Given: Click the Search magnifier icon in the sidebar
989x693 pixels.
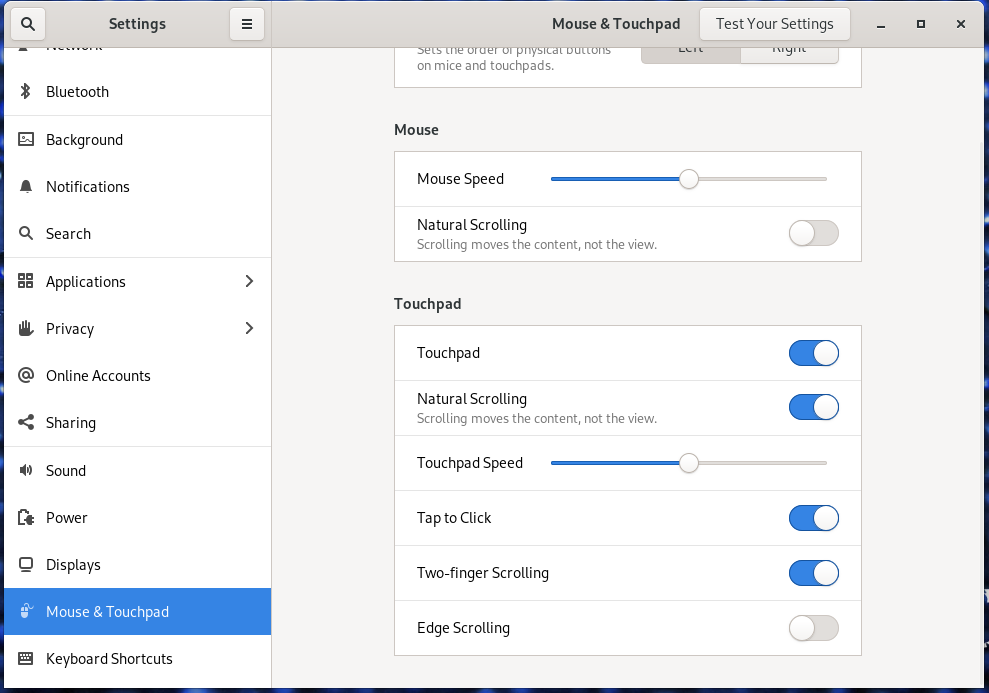Looking at the screenshot, I should point(24,233).
